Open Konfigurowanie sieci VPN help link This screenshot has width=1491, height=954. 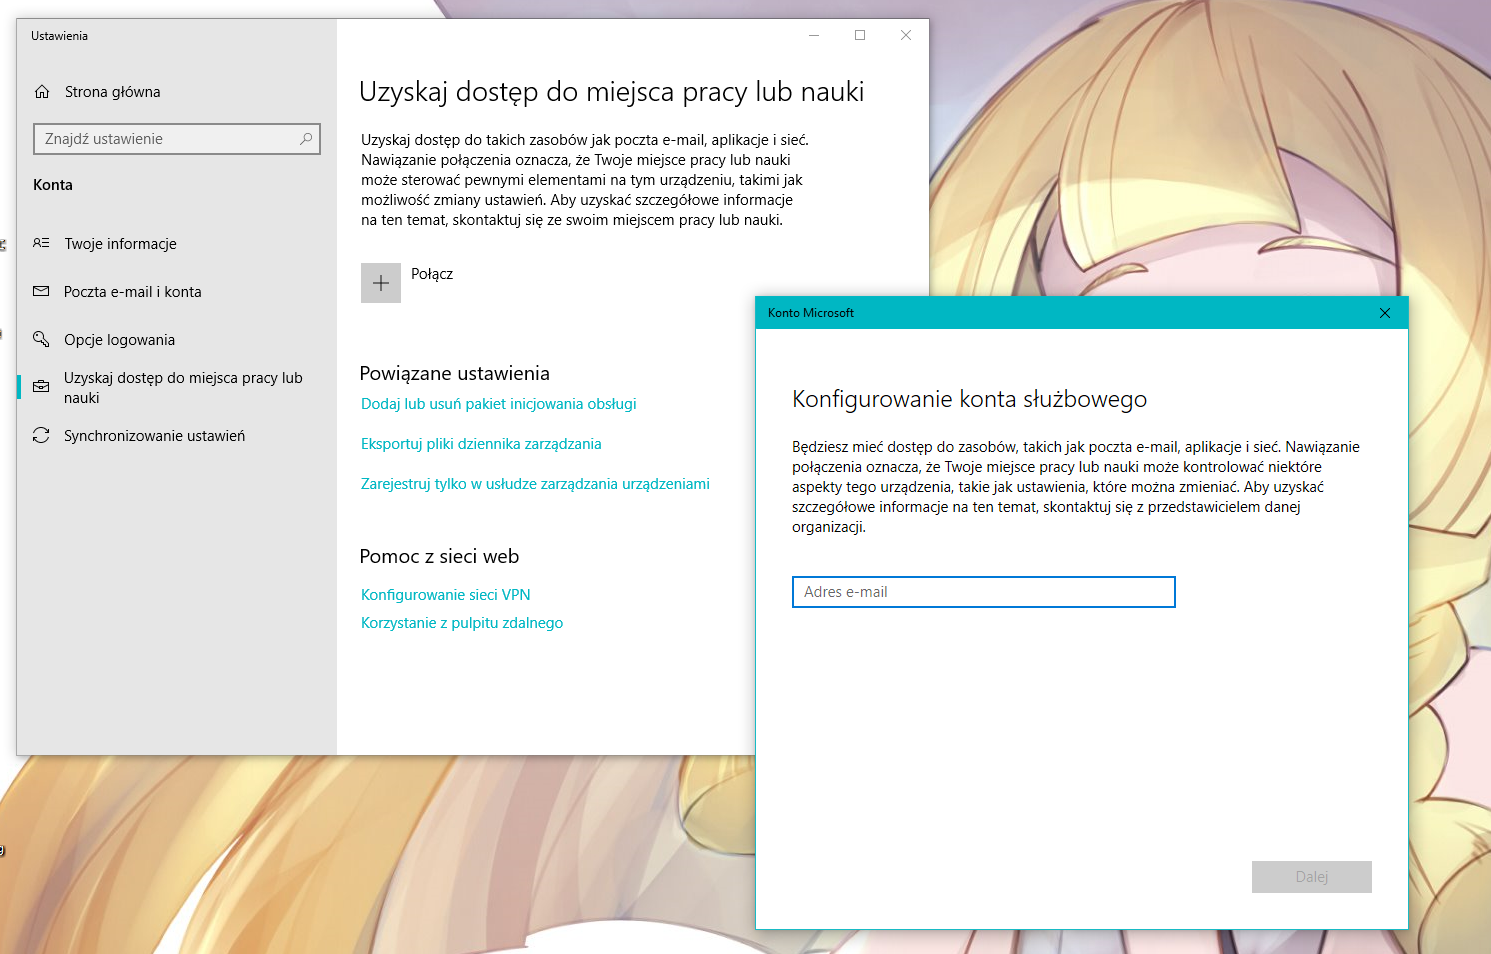pos(445,595)
